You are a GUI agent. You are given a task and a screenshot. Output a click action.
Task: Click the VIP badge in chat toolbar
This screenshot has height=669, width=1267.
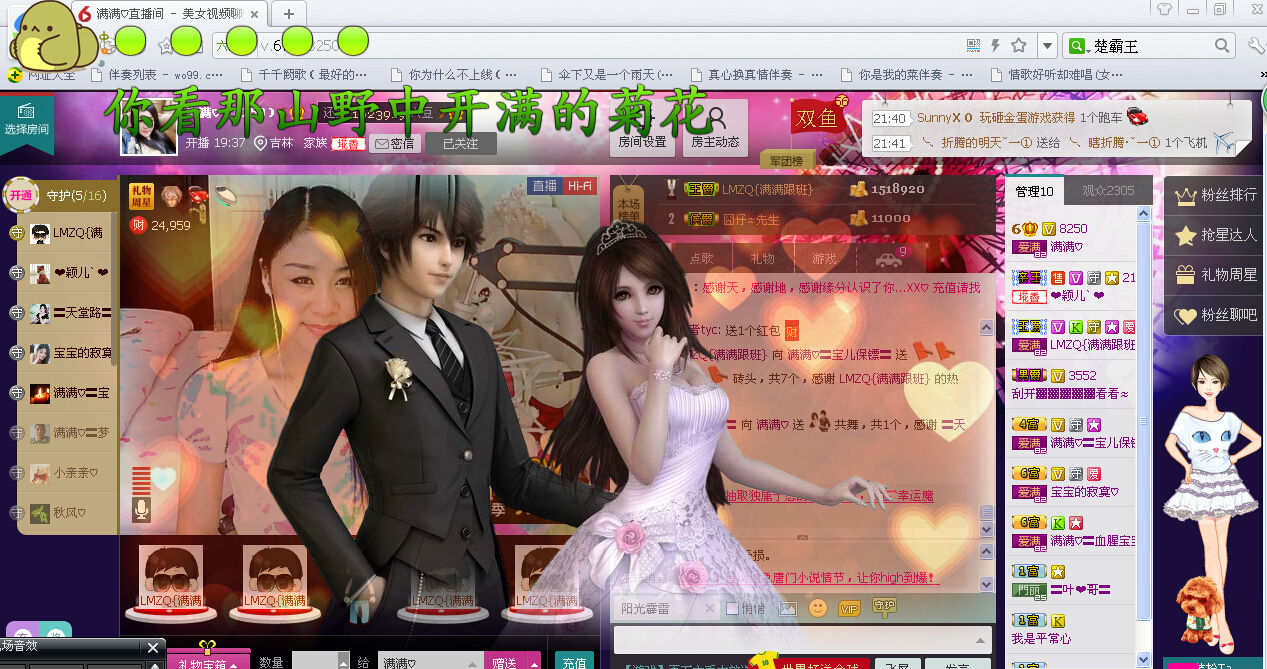point(850,608)
